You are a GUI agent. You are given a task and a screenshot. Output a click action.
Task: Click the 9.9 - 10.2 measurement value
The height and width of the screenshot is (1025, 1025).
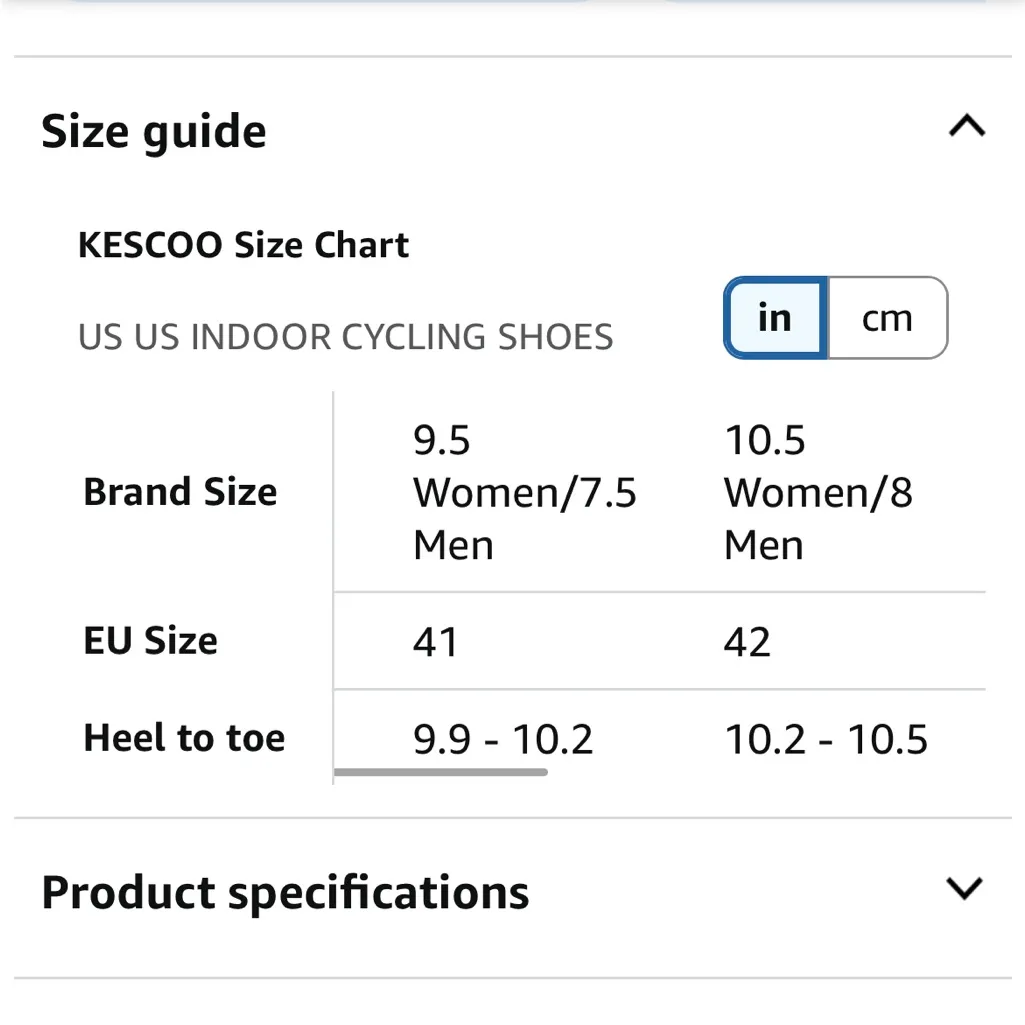point(504,738)
